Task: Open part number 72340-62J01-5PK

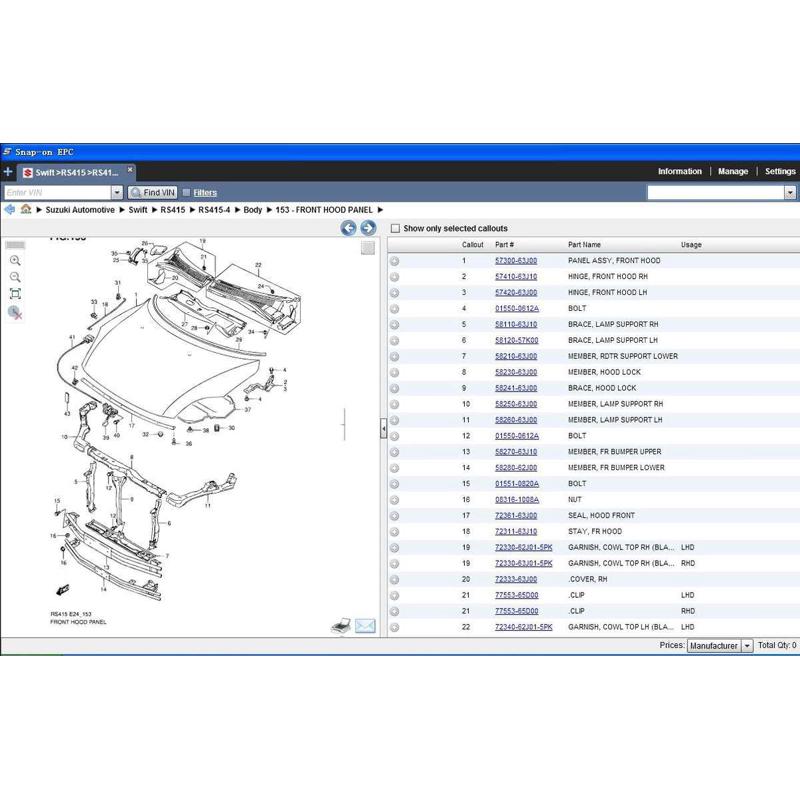Action: click(523, 627)
